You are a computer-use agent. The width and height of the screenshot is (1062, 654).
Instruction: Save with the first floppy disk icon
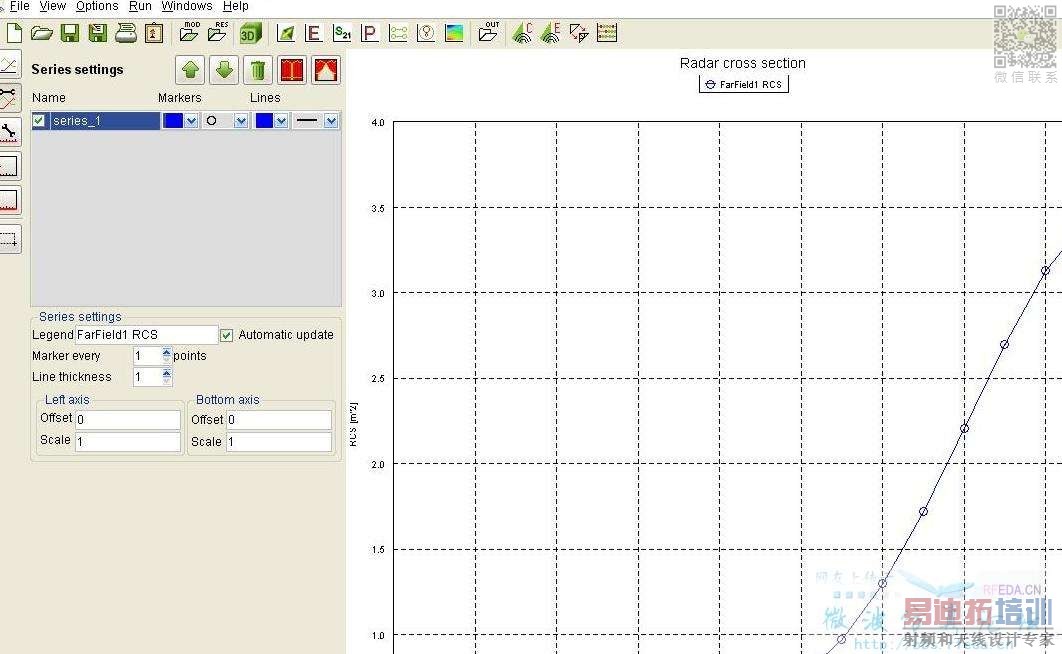pos(70,32)
